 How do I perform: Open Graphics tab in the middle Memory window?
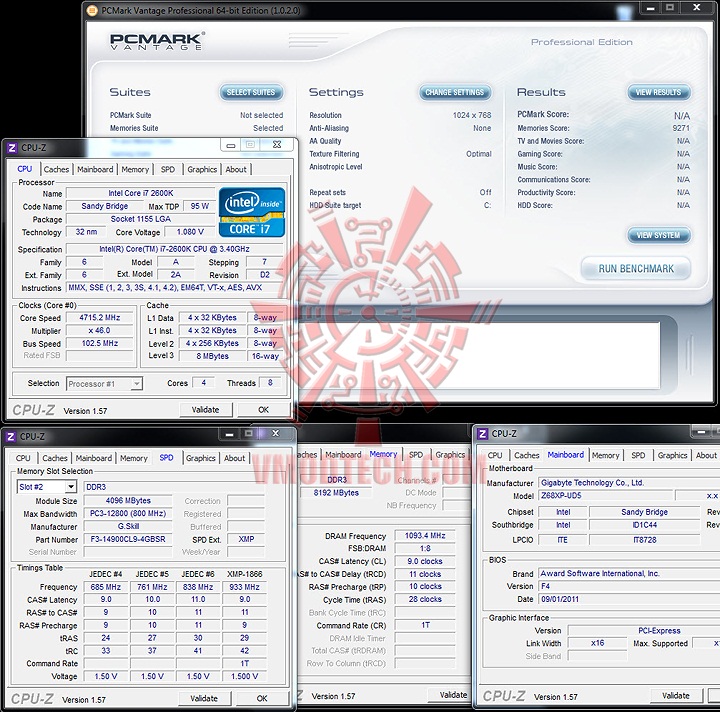coord(450,454)
